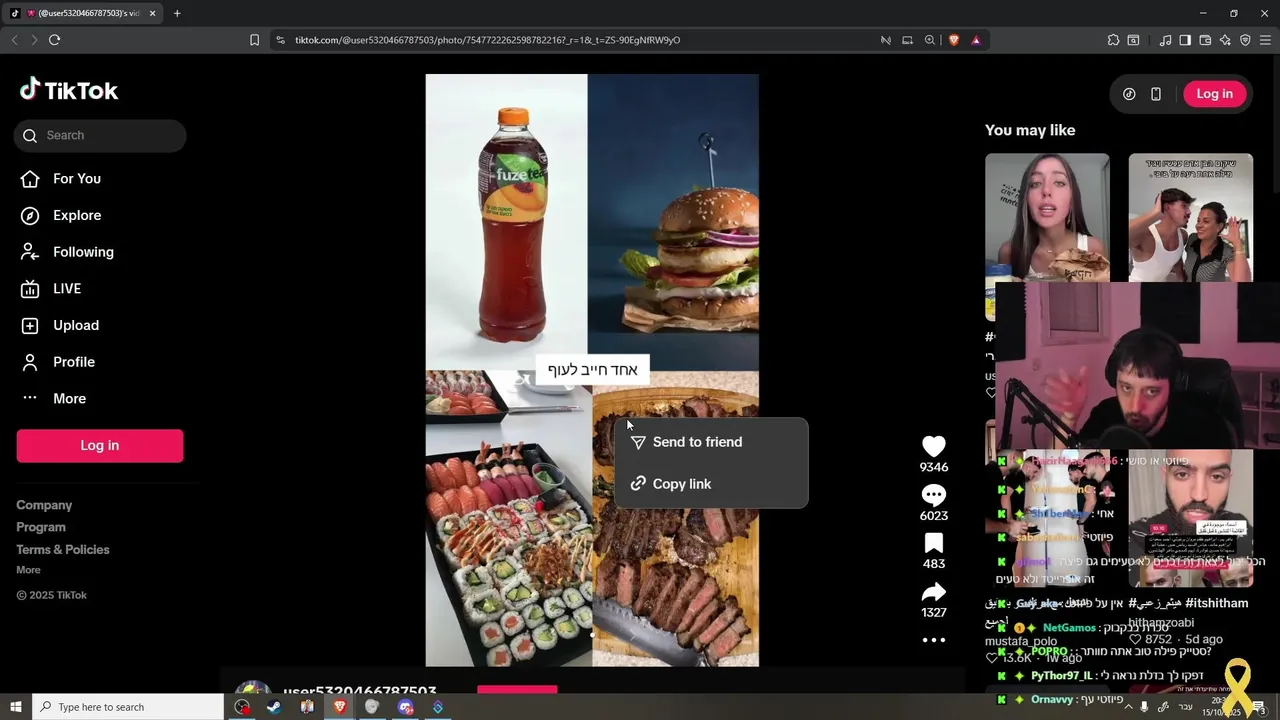Like the post via heart icon
Viewport: 1280px width, 720px height.
click(934, 446)
